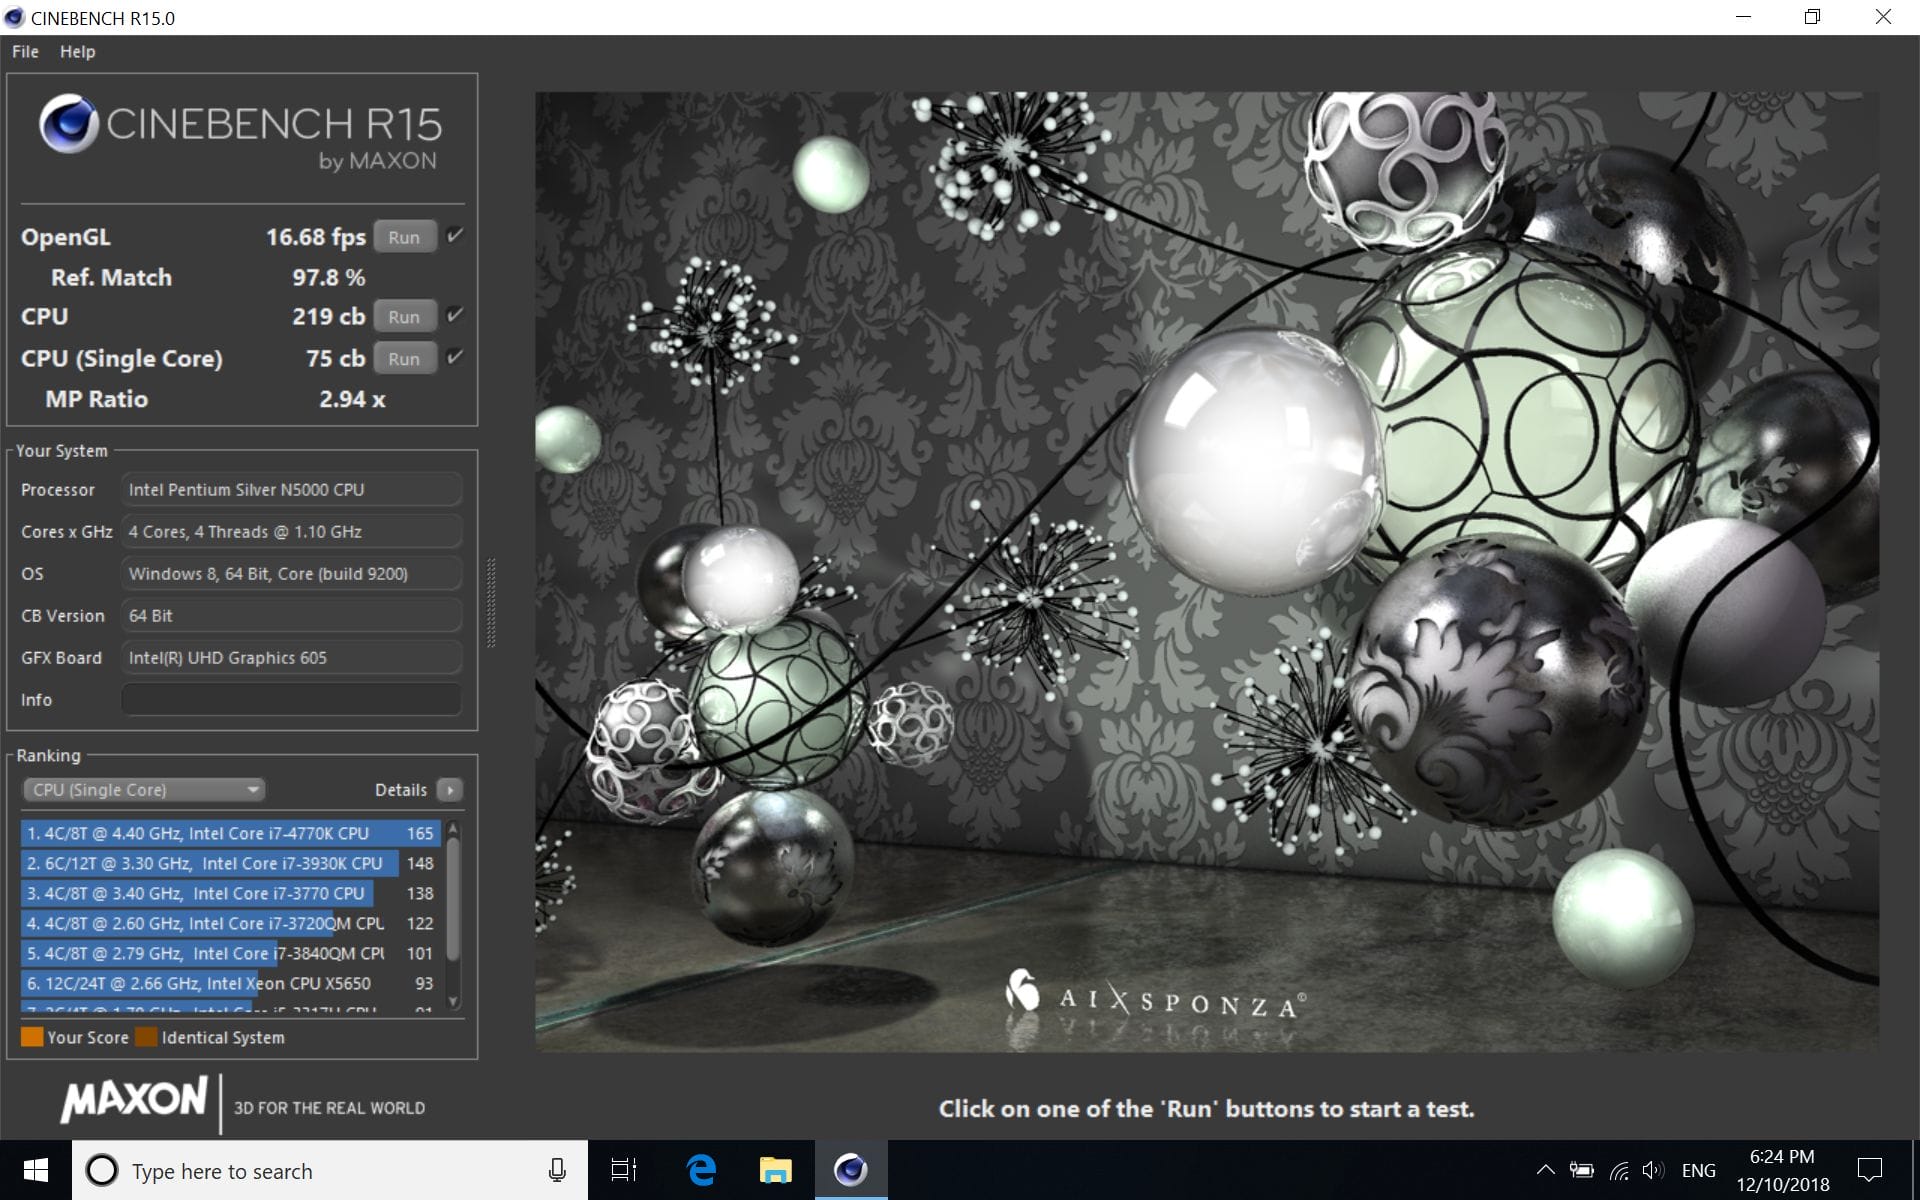Select ranking entry Intel Core i7-4770K CPU
The width and height of the screenshot is (1920, 1200).
click(x=230, y=833)
